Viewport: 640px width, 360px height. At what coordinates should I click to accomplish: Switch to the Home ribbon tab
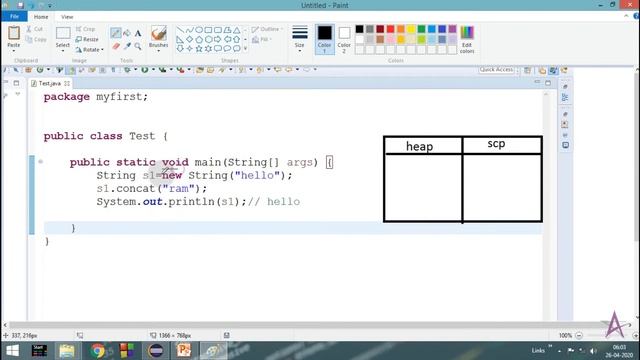click(41, 17)
